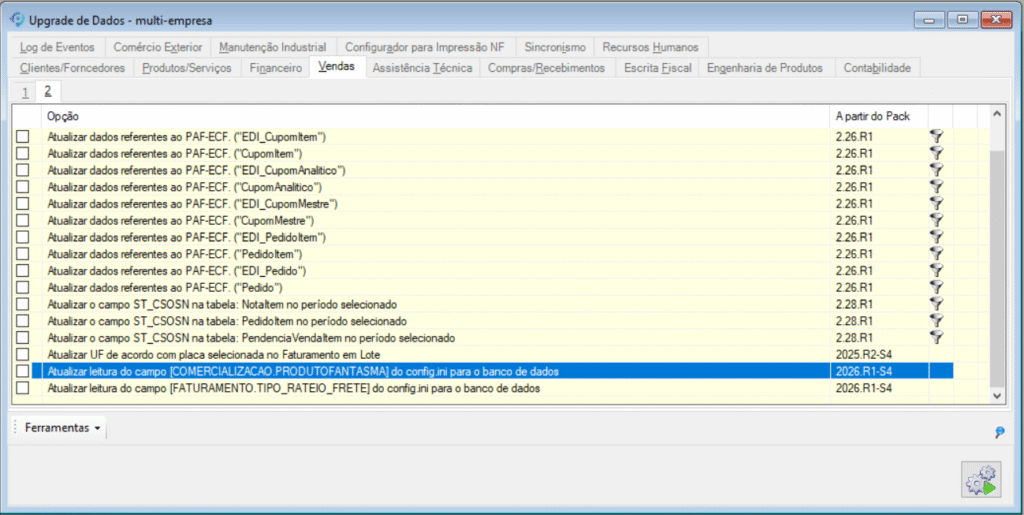The height and width of the screenshot is (515, 1024).
Task: Click filter icon for EDI_PedidoItem row
Action: point(936,237)
